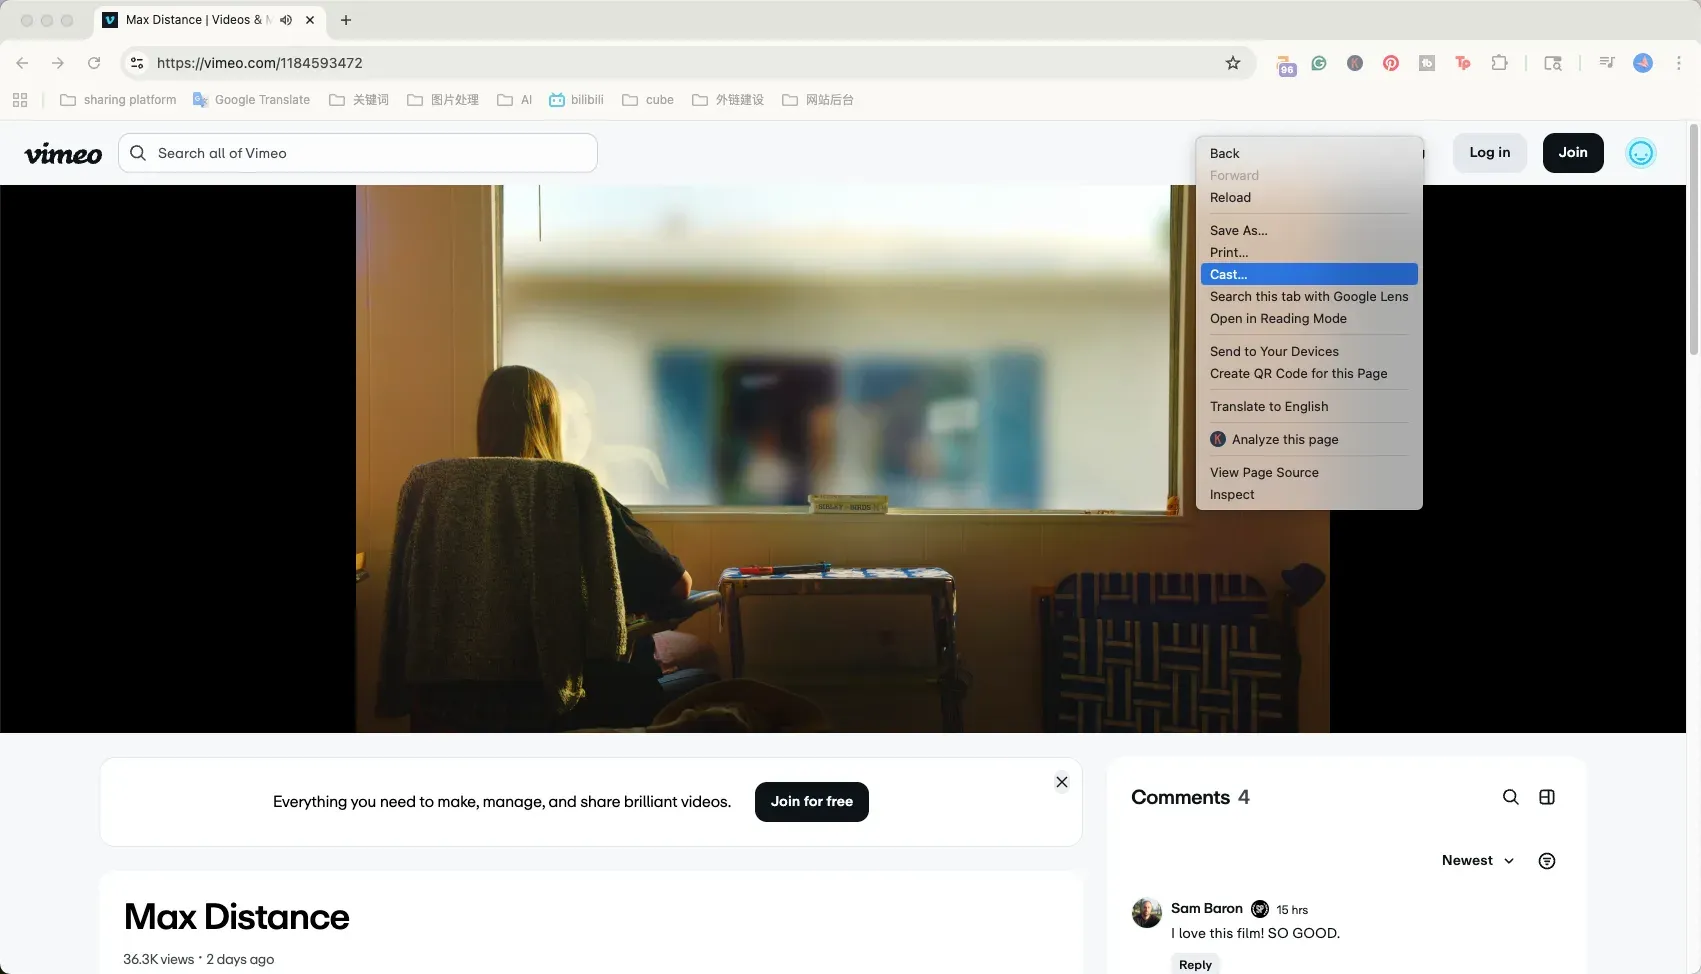Click Sam Baron's avatar thumbnail
The height and width of the screenshot is (974, 1701).
(x=1146, y=912)
